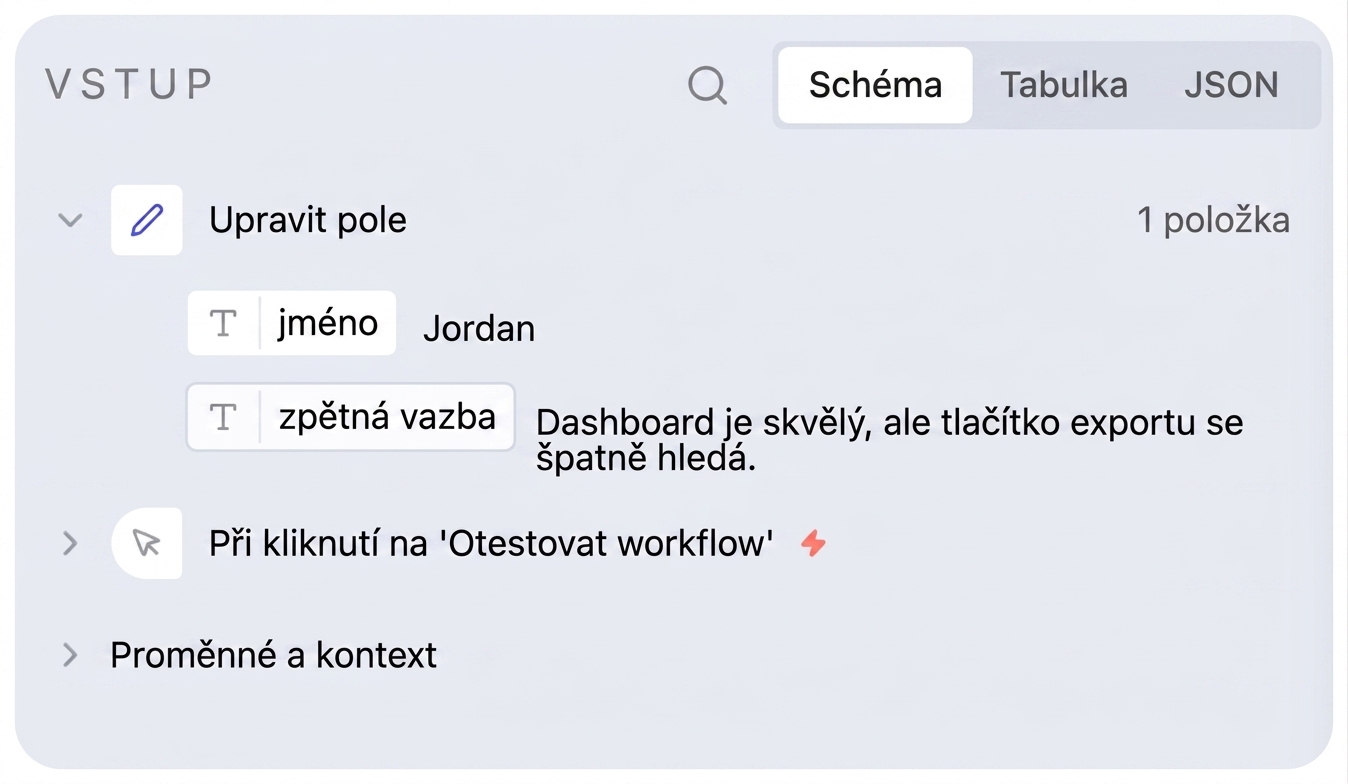This screenshot has width=1348, height=784.
Task: Click the 1 položka item count
Action: tap(1213, 220)
